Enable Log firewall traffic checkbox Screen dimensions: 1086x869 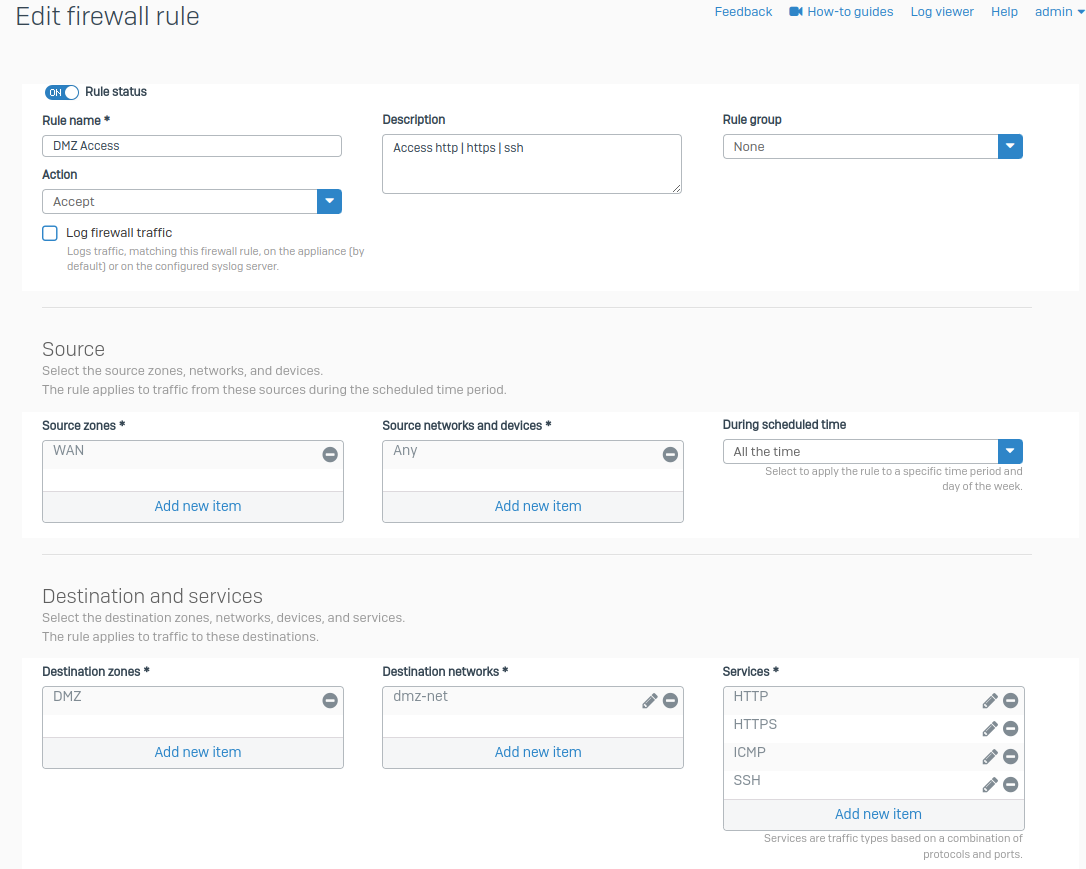(50, 233)
